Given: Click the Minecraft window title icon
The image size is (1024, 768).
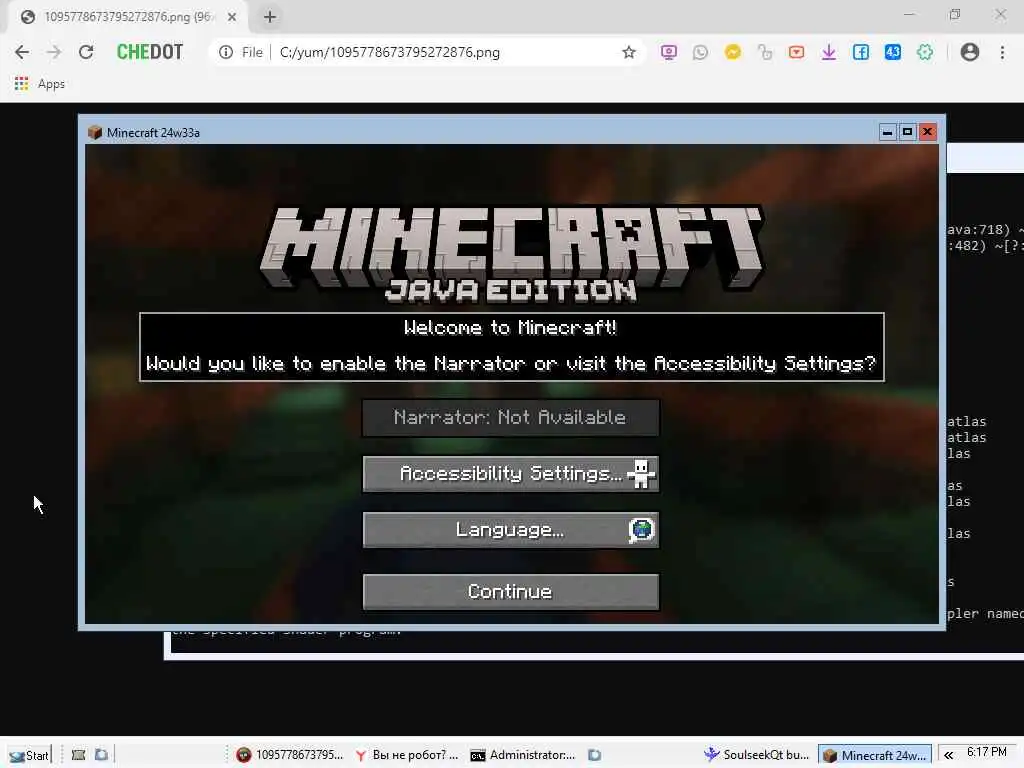Looking at the screenshot, I should (x=95, y=133).
